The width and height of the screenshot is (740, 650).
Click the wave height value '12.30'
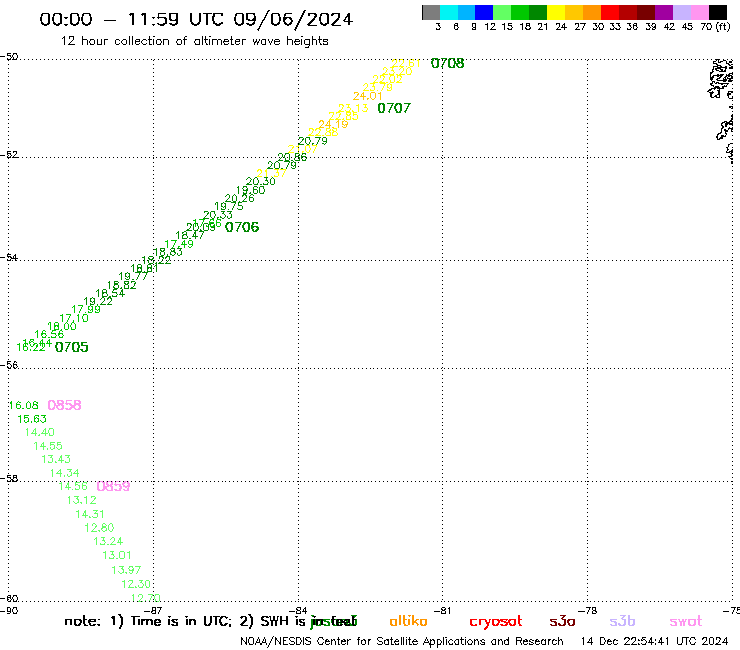[136, 584]
